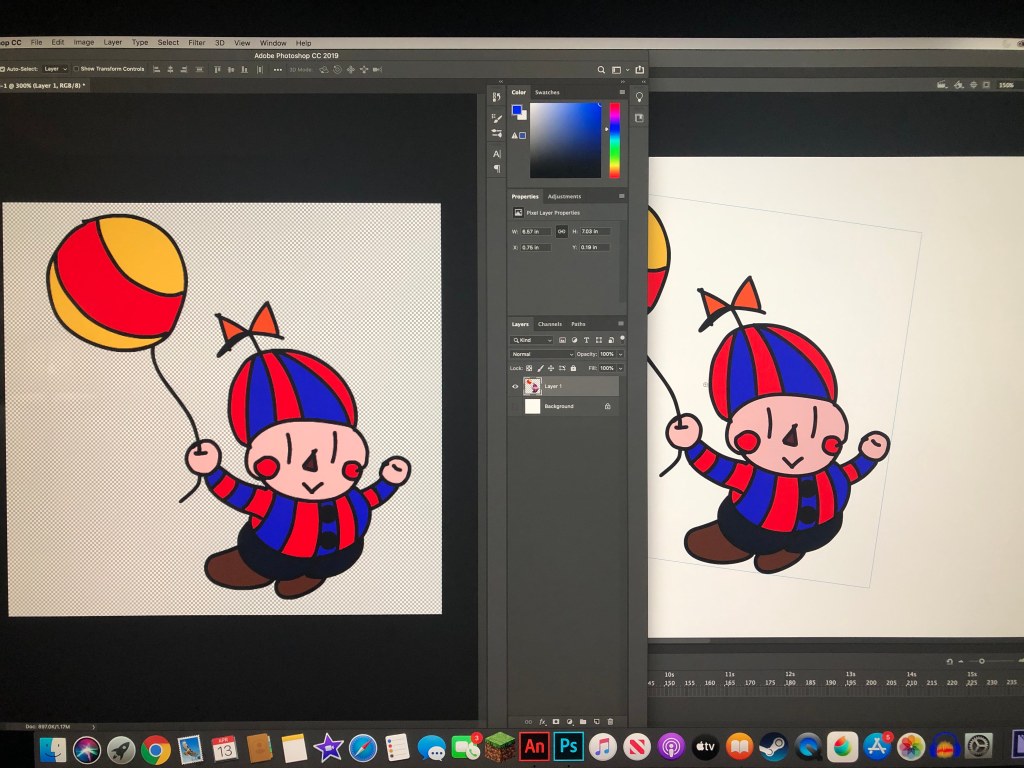Viewport: 1024px width, 768px height.
Task: Launch Adobe Animate from the dock
Action: click(x=534, y=746)
